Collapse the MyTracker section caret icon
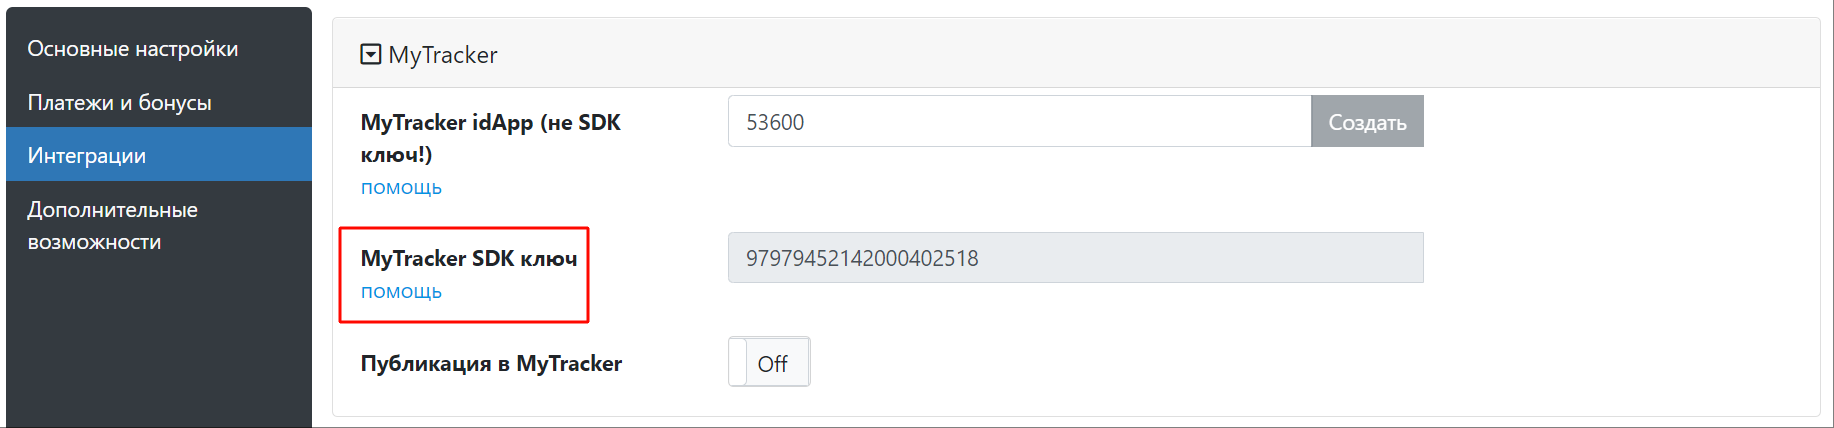The width and height of the screenshot is (1834, 428). (370, 54)
